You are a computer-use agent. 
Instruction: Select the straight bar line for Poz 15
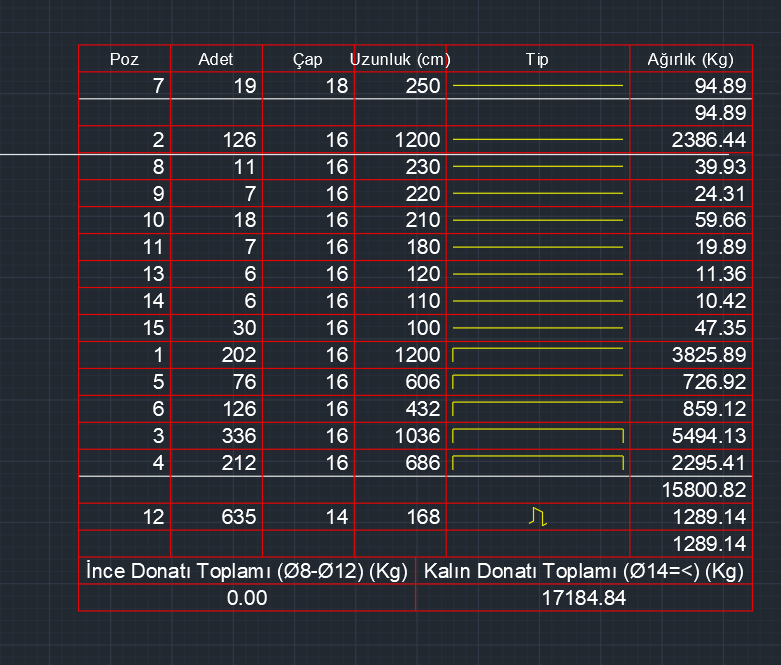coord(537,327)
